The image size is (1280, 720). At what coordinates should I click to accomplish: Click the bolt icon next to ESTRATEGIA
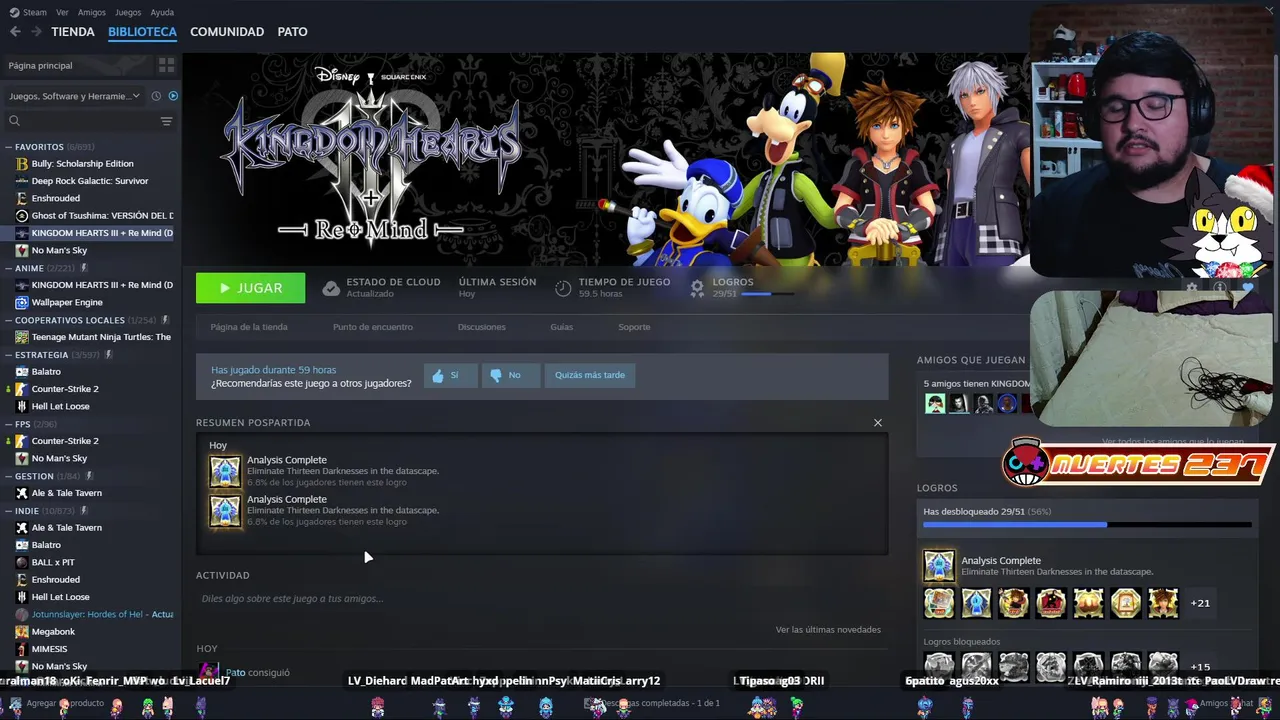click(108, 354)
